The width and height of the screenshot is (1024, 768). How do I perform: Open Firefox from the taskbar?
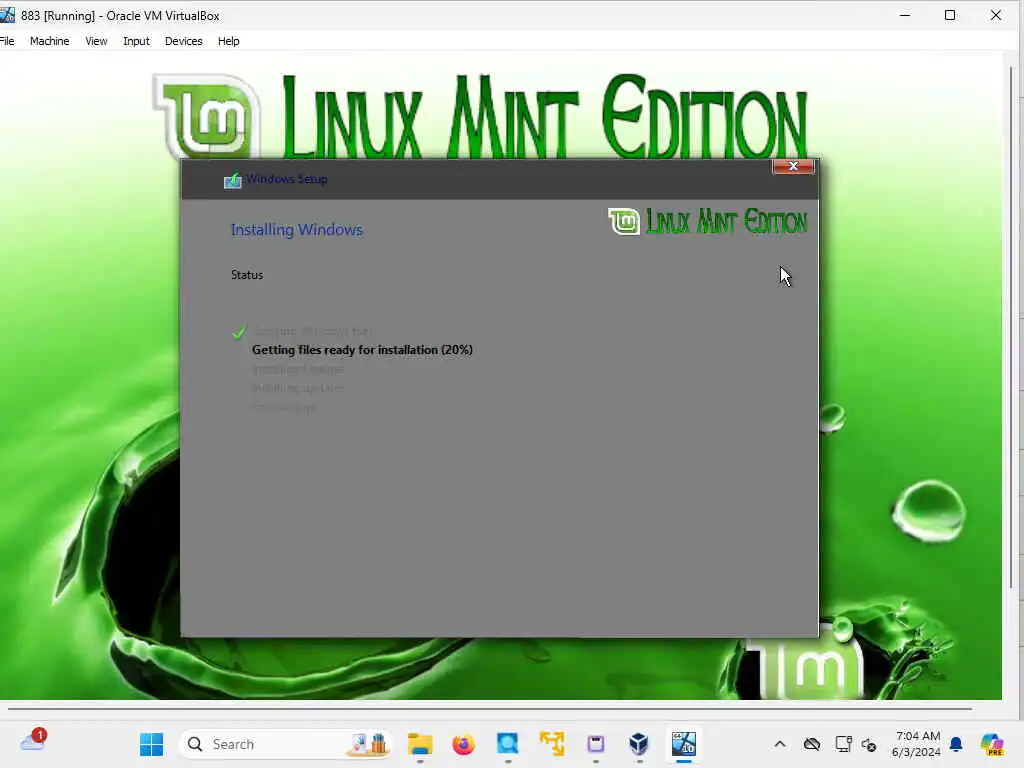464,744
